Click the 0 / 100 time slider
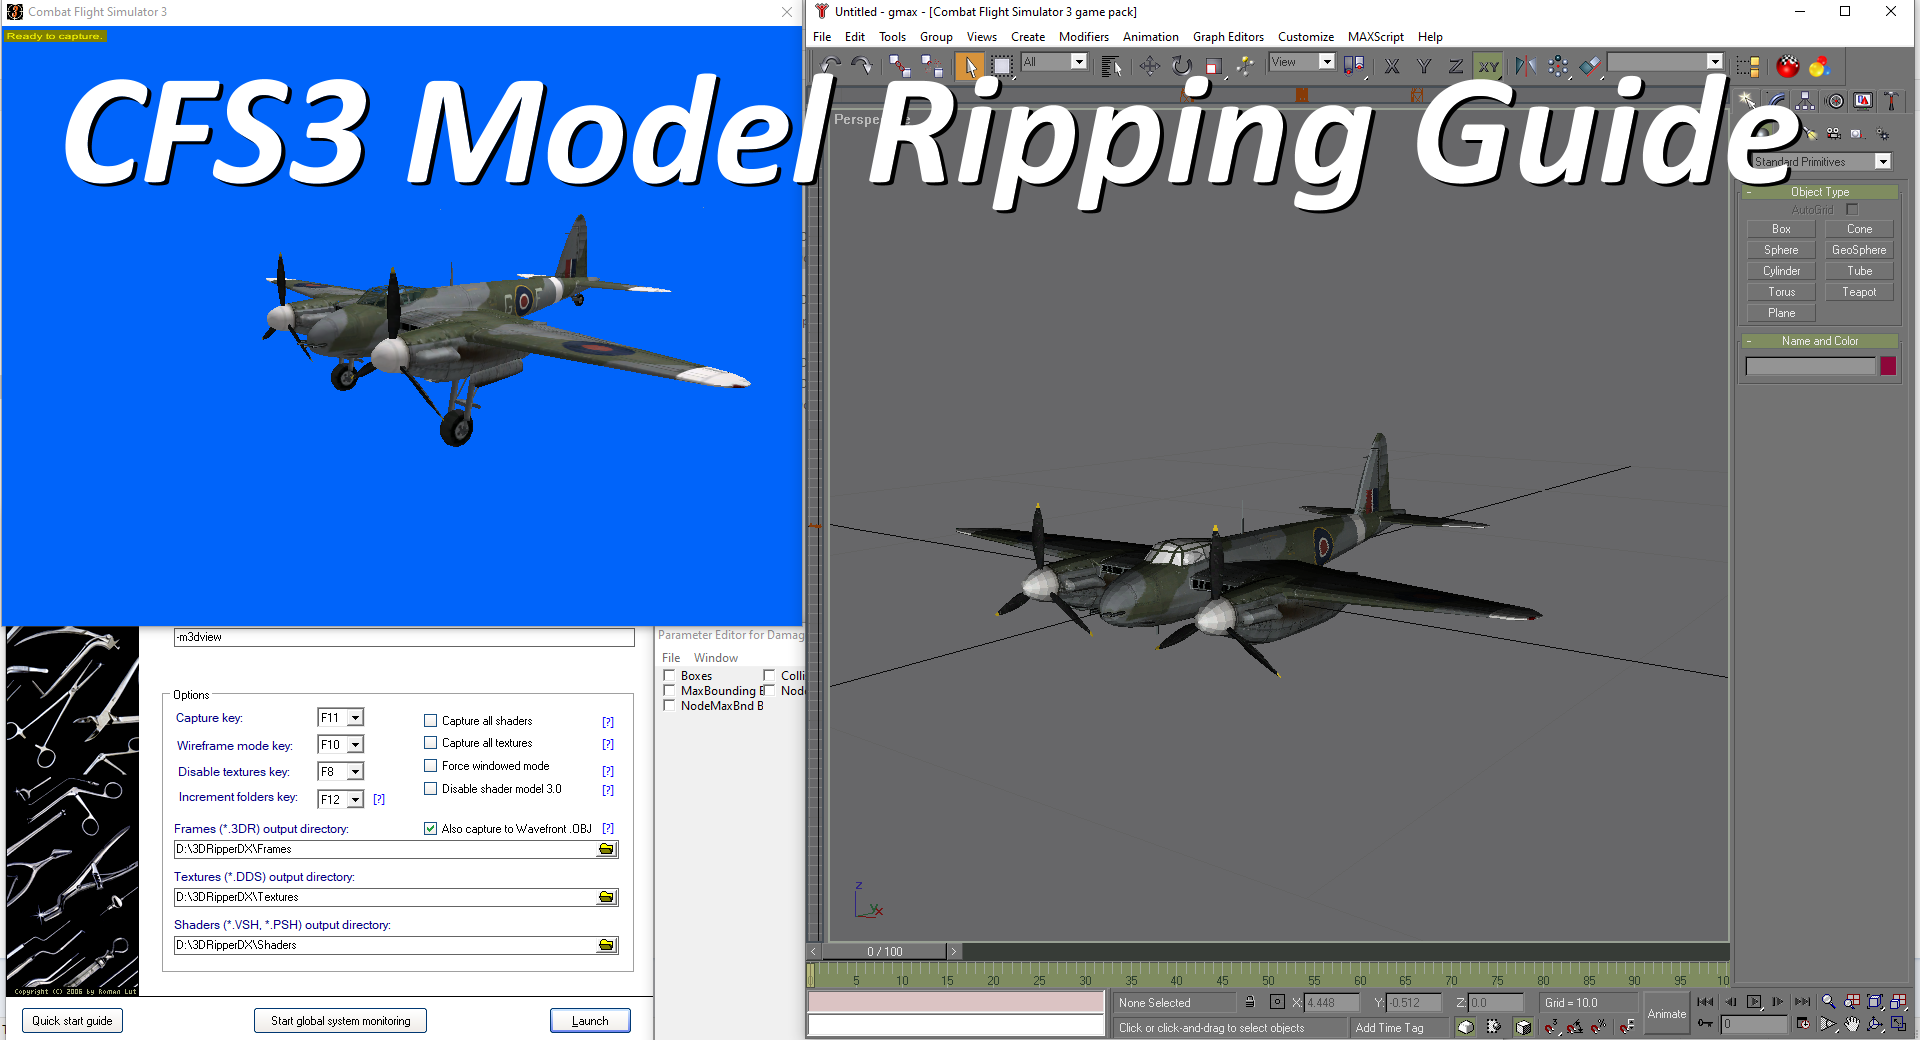This screenshot has height=1040, width=1920. tap(884, 951)
